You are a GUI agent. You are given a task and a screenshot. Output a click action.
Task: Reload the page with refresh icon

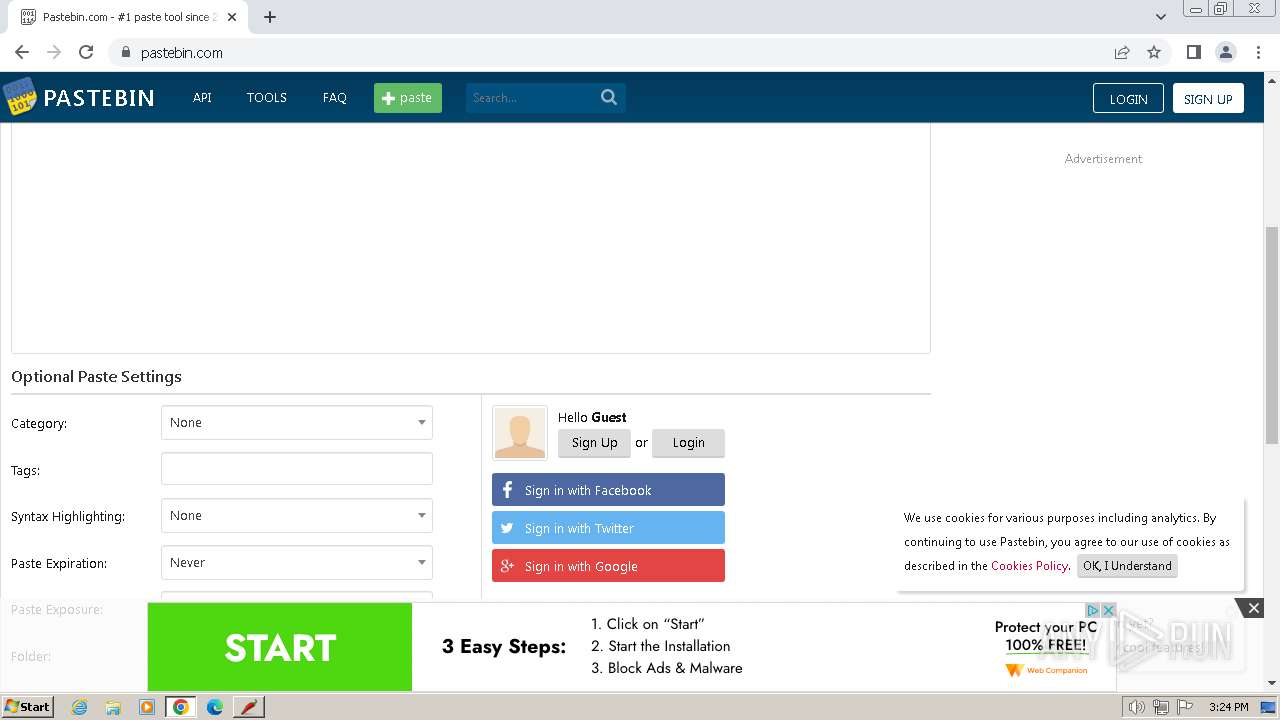coord(86,52)
